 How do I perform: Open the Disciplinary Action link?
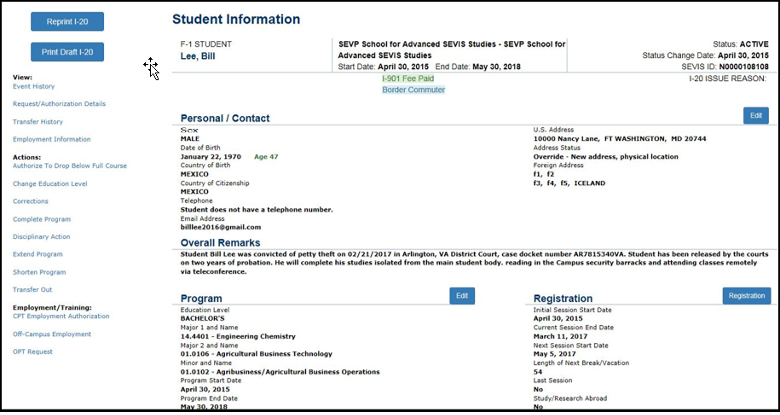(41, 237)
